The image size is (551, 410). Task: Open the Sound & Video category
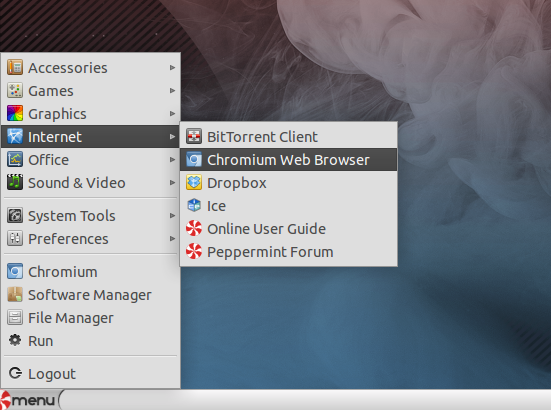[91, 183]
